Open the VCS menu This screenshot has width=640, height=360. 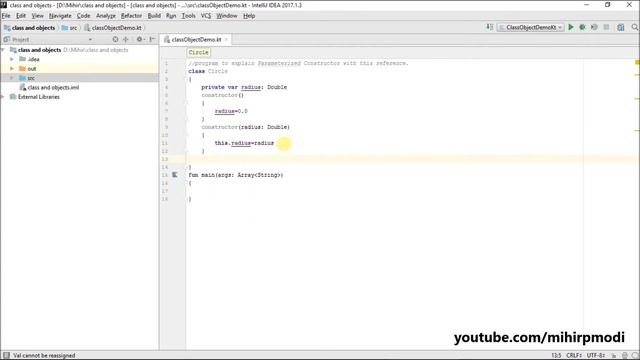pos(206,16)
